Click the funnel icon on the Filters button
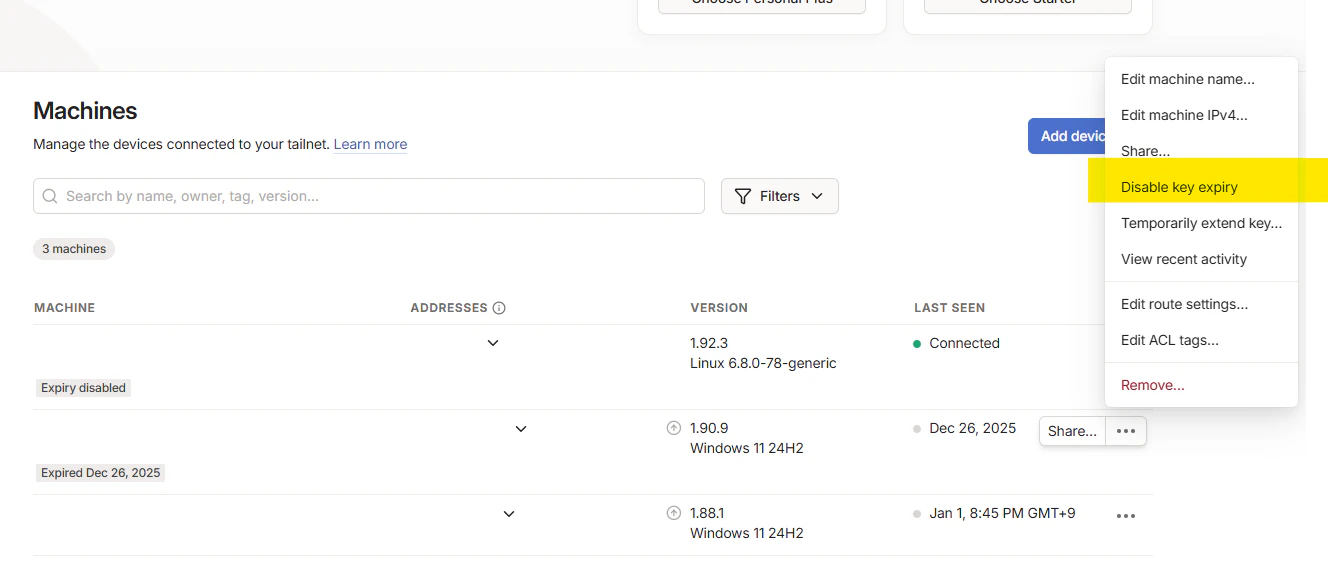1328x565 pixels. point(743,196)
